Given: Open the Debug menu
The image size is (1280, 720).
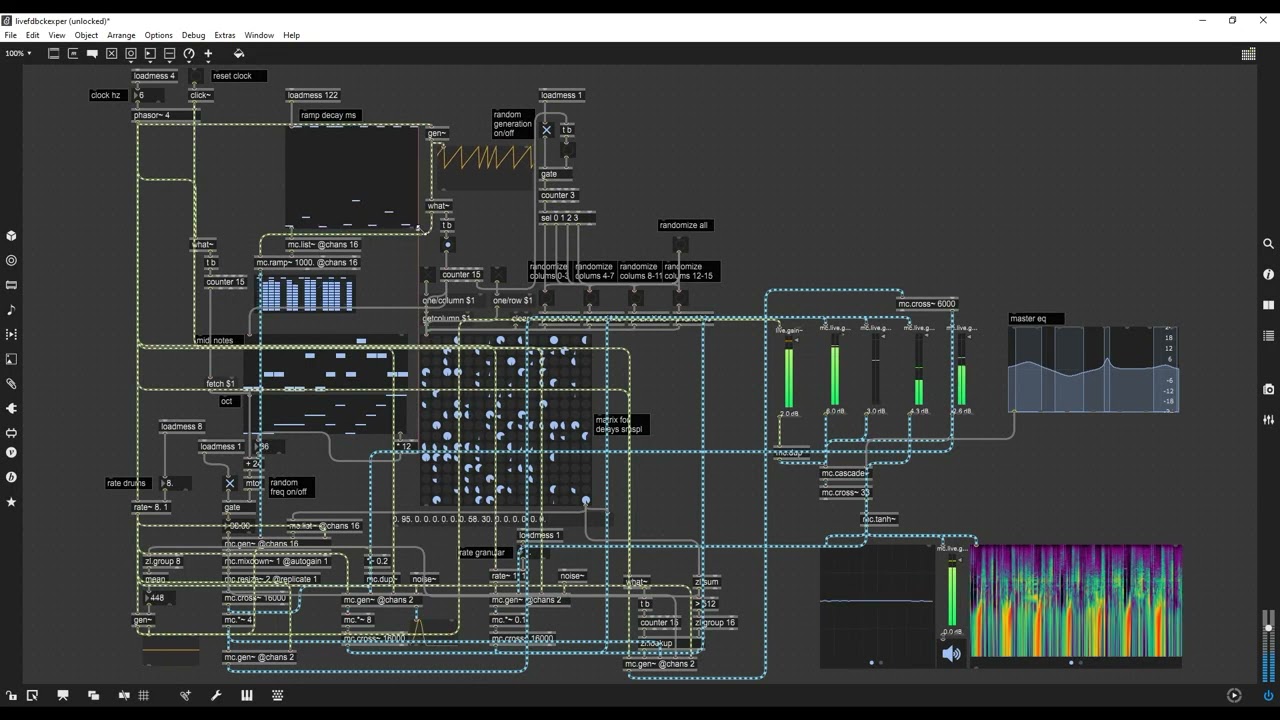Looking at the screenshot, I should tap(193, 35).
